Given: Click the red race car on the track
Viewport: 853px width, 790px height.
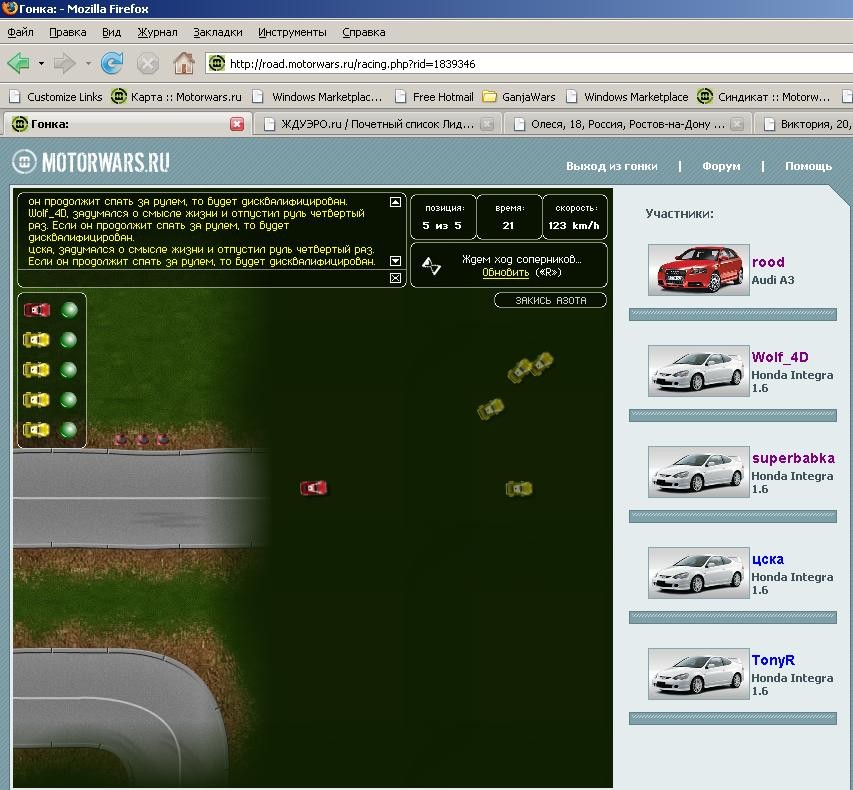Looking at the screenshot, I should click(x=313, y=488).
